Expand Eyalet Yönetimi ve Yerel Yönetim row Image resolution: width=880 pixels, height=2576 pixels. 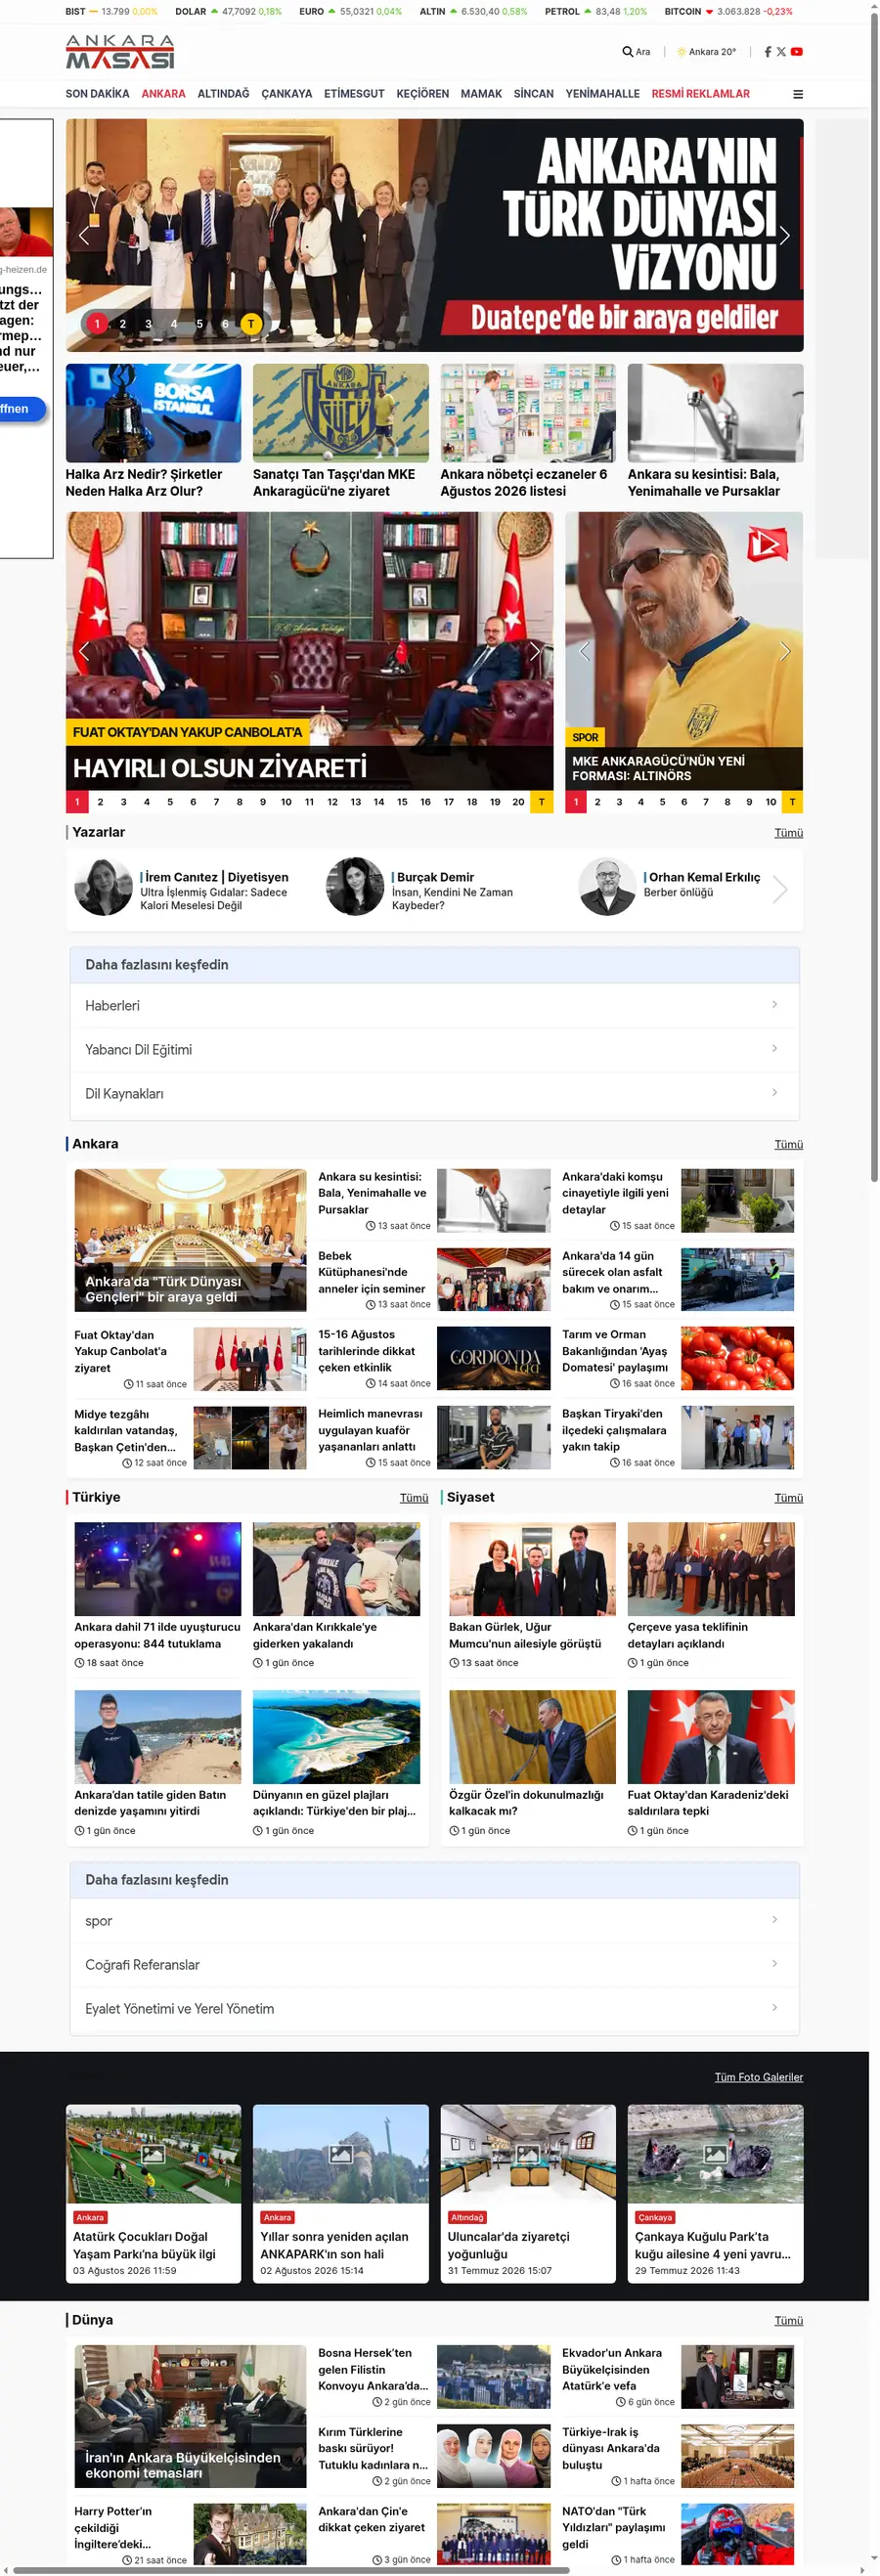(434, 2008)
